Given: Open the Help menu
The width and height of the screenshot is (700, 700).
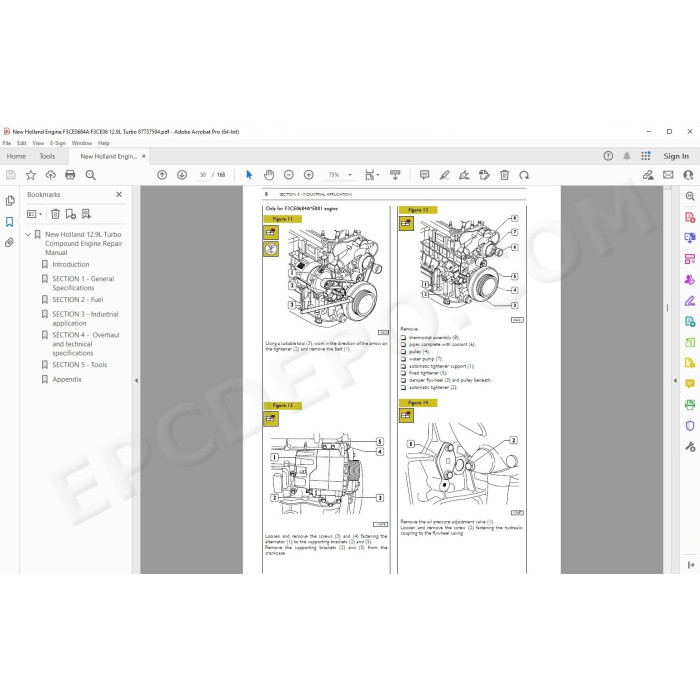Looking at the screenshot, I should click(x=104, y=143).
